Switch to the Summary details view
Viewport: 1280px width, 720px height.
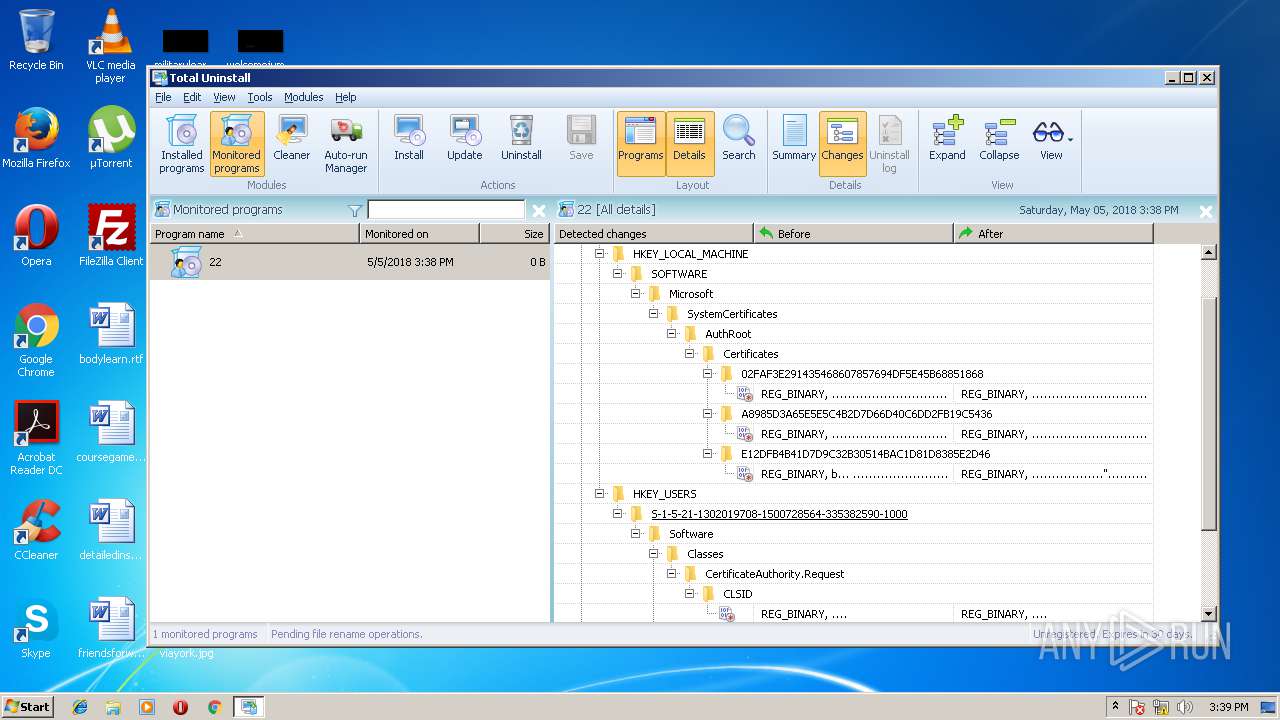click(x=794, y=138)
